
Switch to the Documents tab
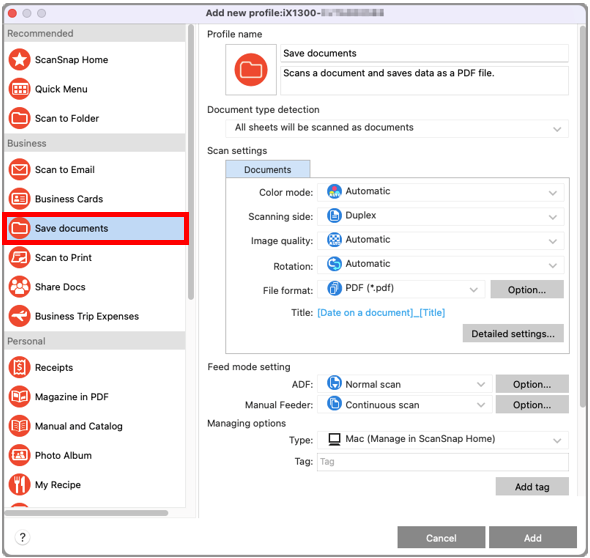(268, 169)
